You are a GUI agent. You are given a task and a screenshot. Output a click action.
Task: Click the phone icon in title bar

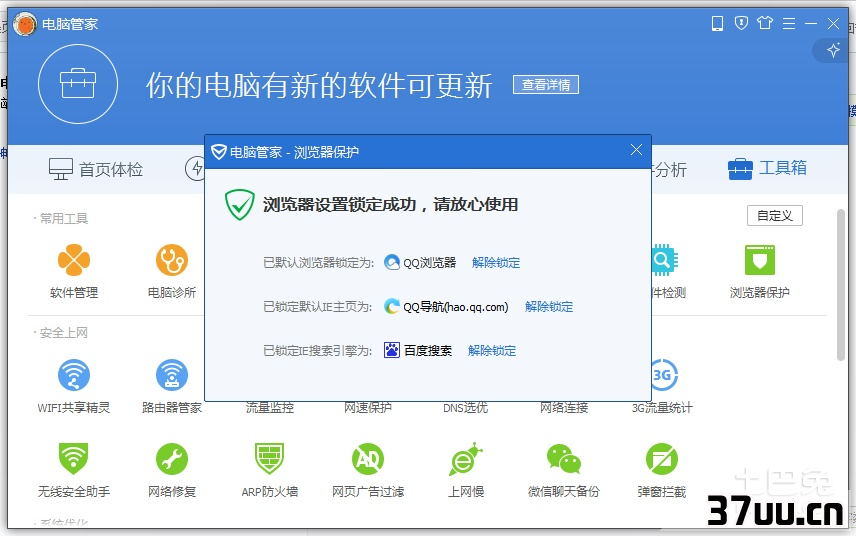pyautogui.click(x=717, y=23)
